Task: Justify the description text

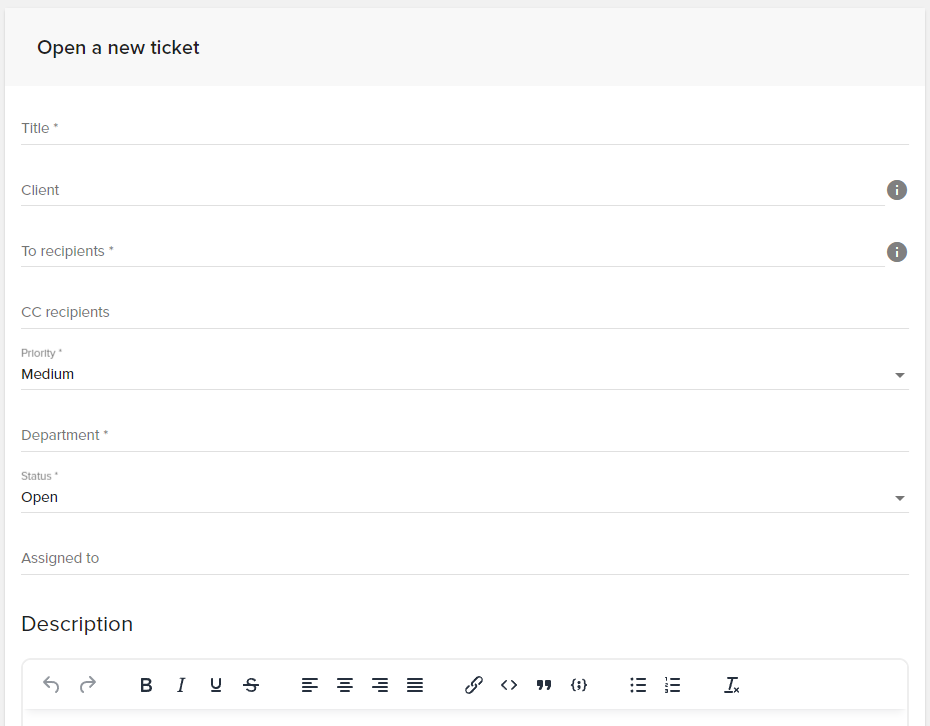Action: point(415,685)
